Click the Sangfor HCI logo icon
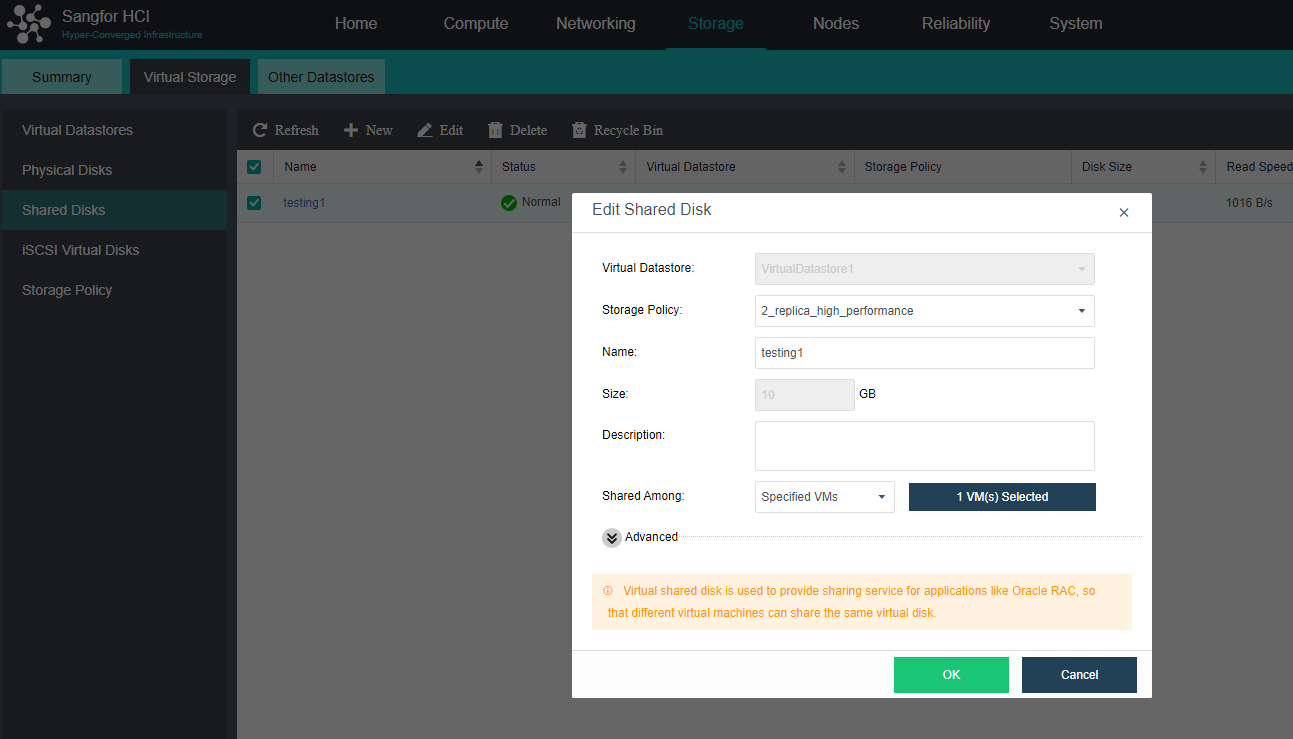 click(28, 24)
